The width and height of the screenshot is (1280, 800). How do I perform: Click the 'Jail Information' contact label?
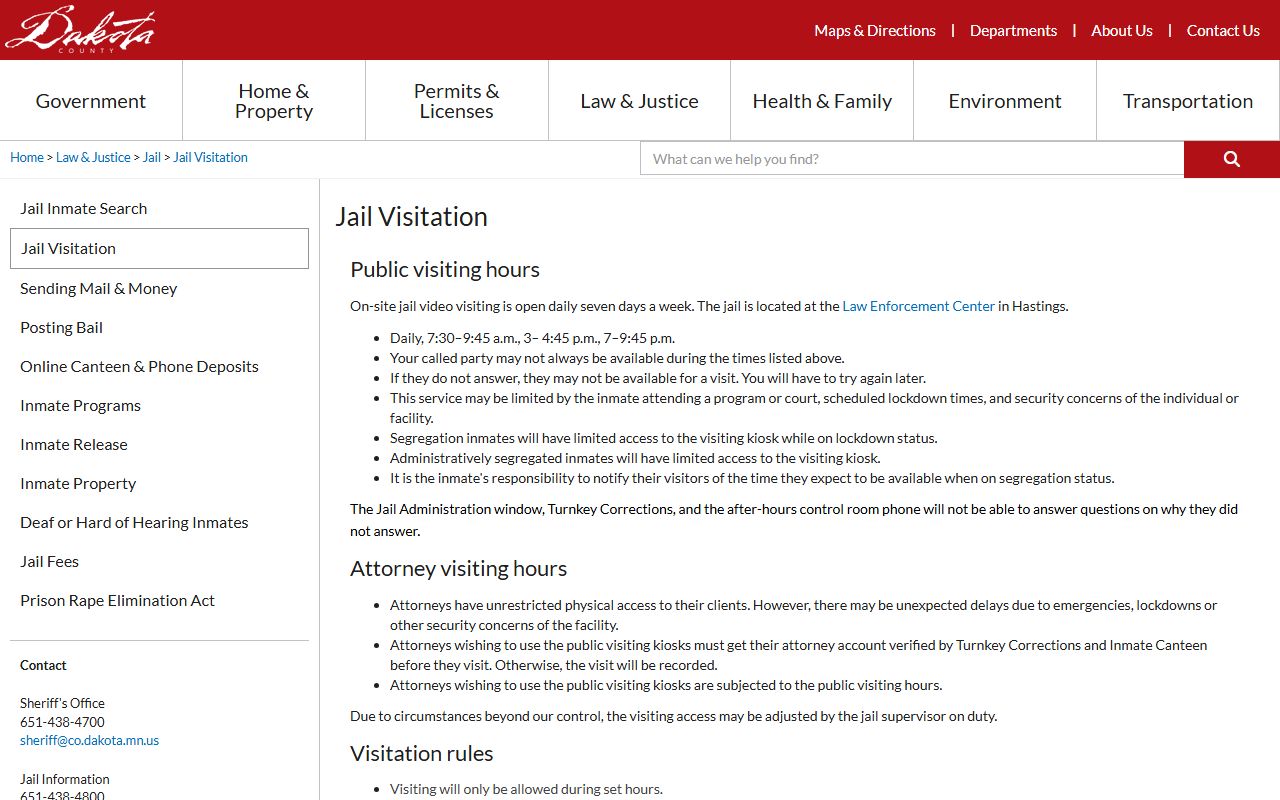[x=65, y=779]
